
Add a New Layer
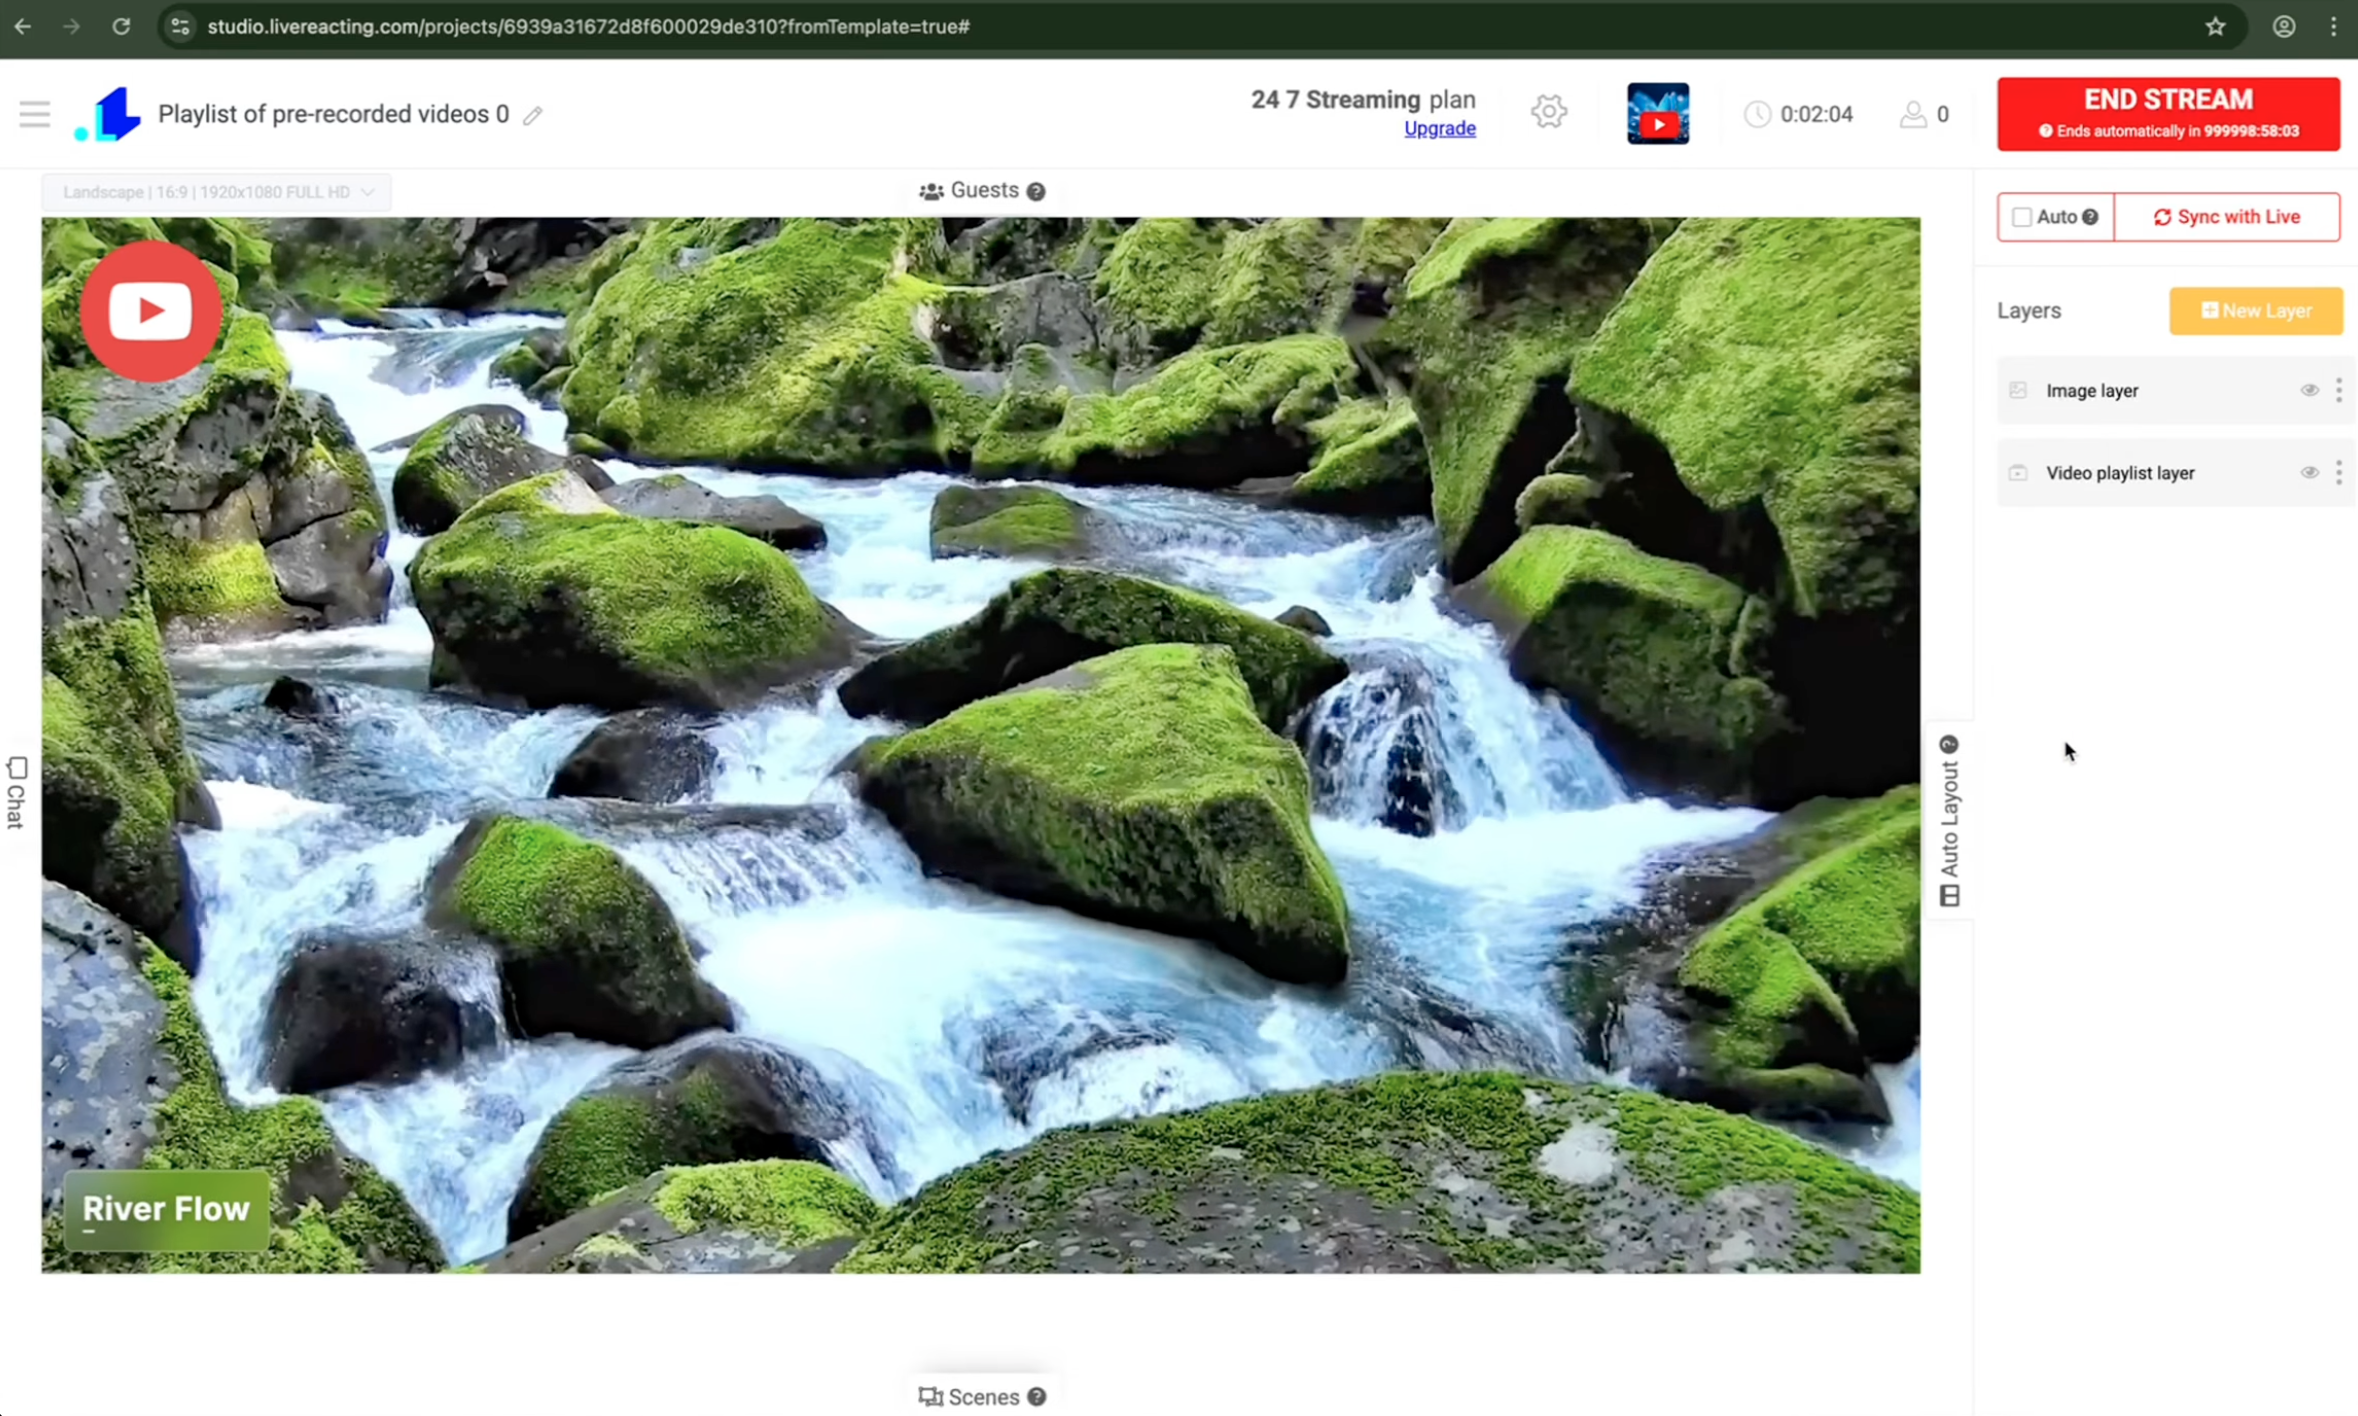coord(2255,311)
